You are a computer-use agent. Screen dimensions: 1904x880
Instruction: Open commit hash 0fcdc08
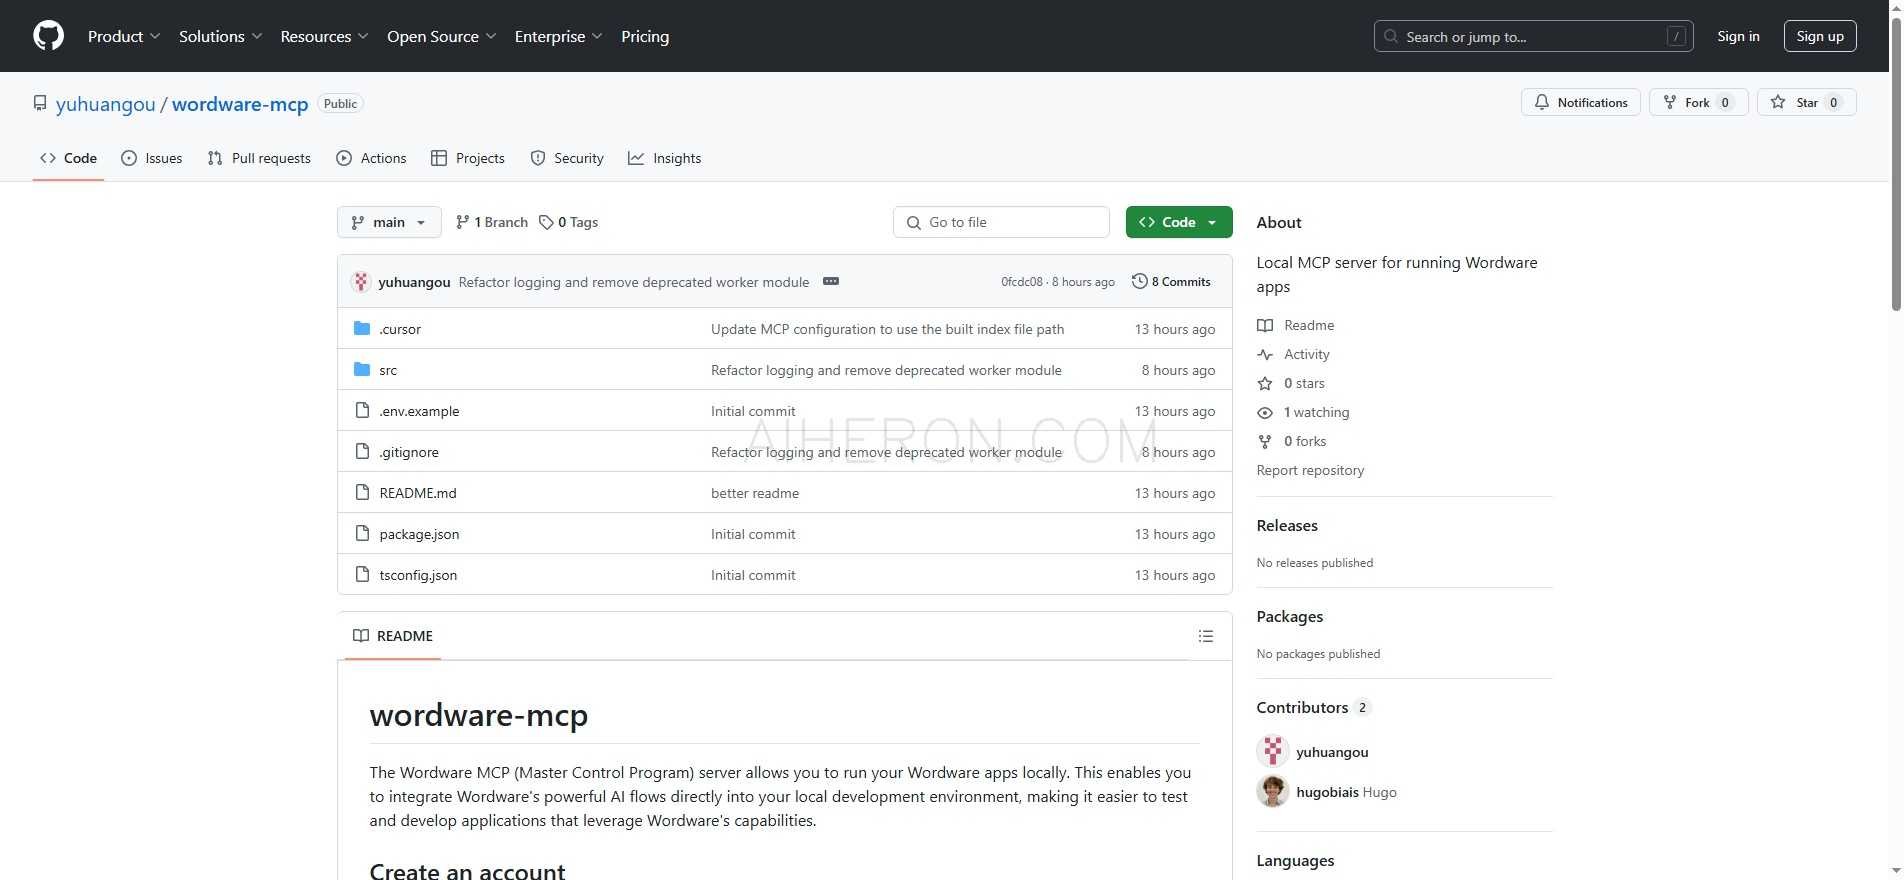click(x=1021, y=282)
